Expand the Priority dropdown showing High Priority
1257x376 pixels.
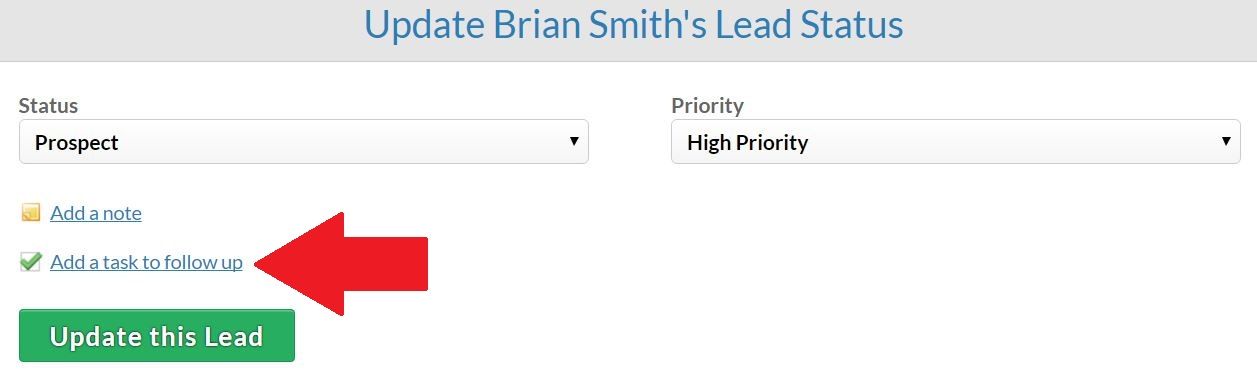click(955, 142)
